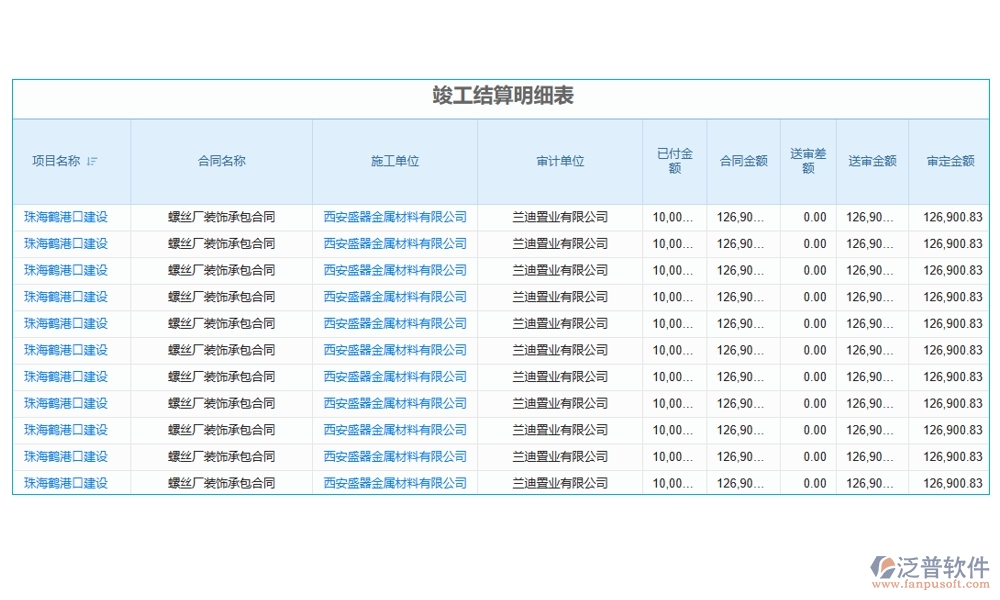Click the 竣工结算明细表 title bar

click(x=500, y=97)
